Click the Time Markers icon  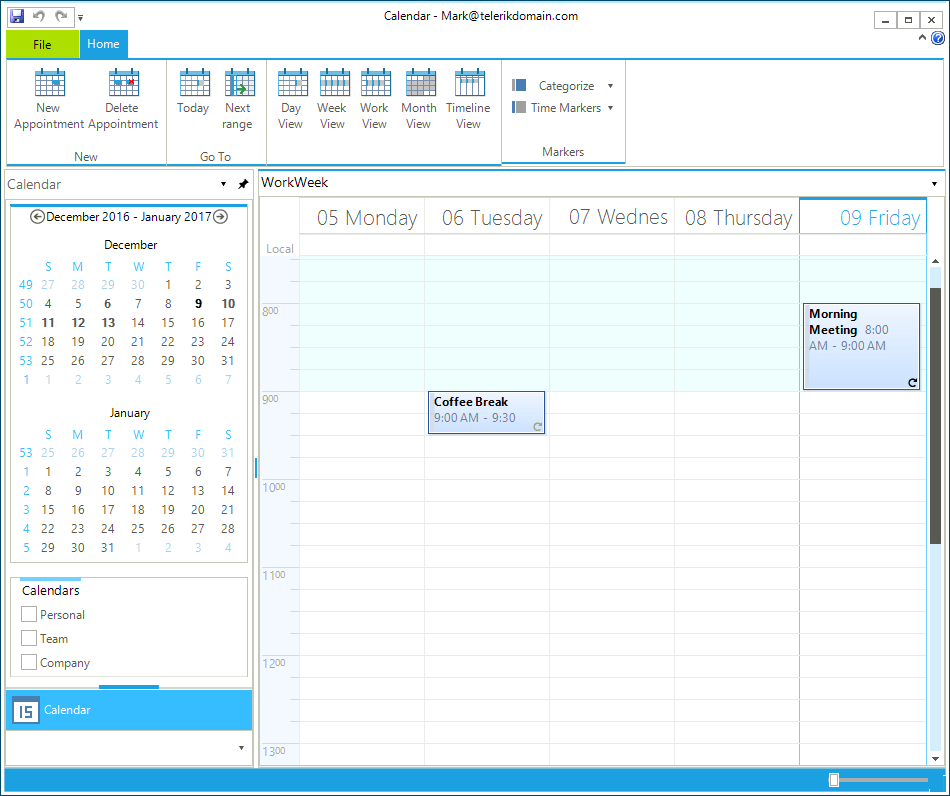point(519,107)
